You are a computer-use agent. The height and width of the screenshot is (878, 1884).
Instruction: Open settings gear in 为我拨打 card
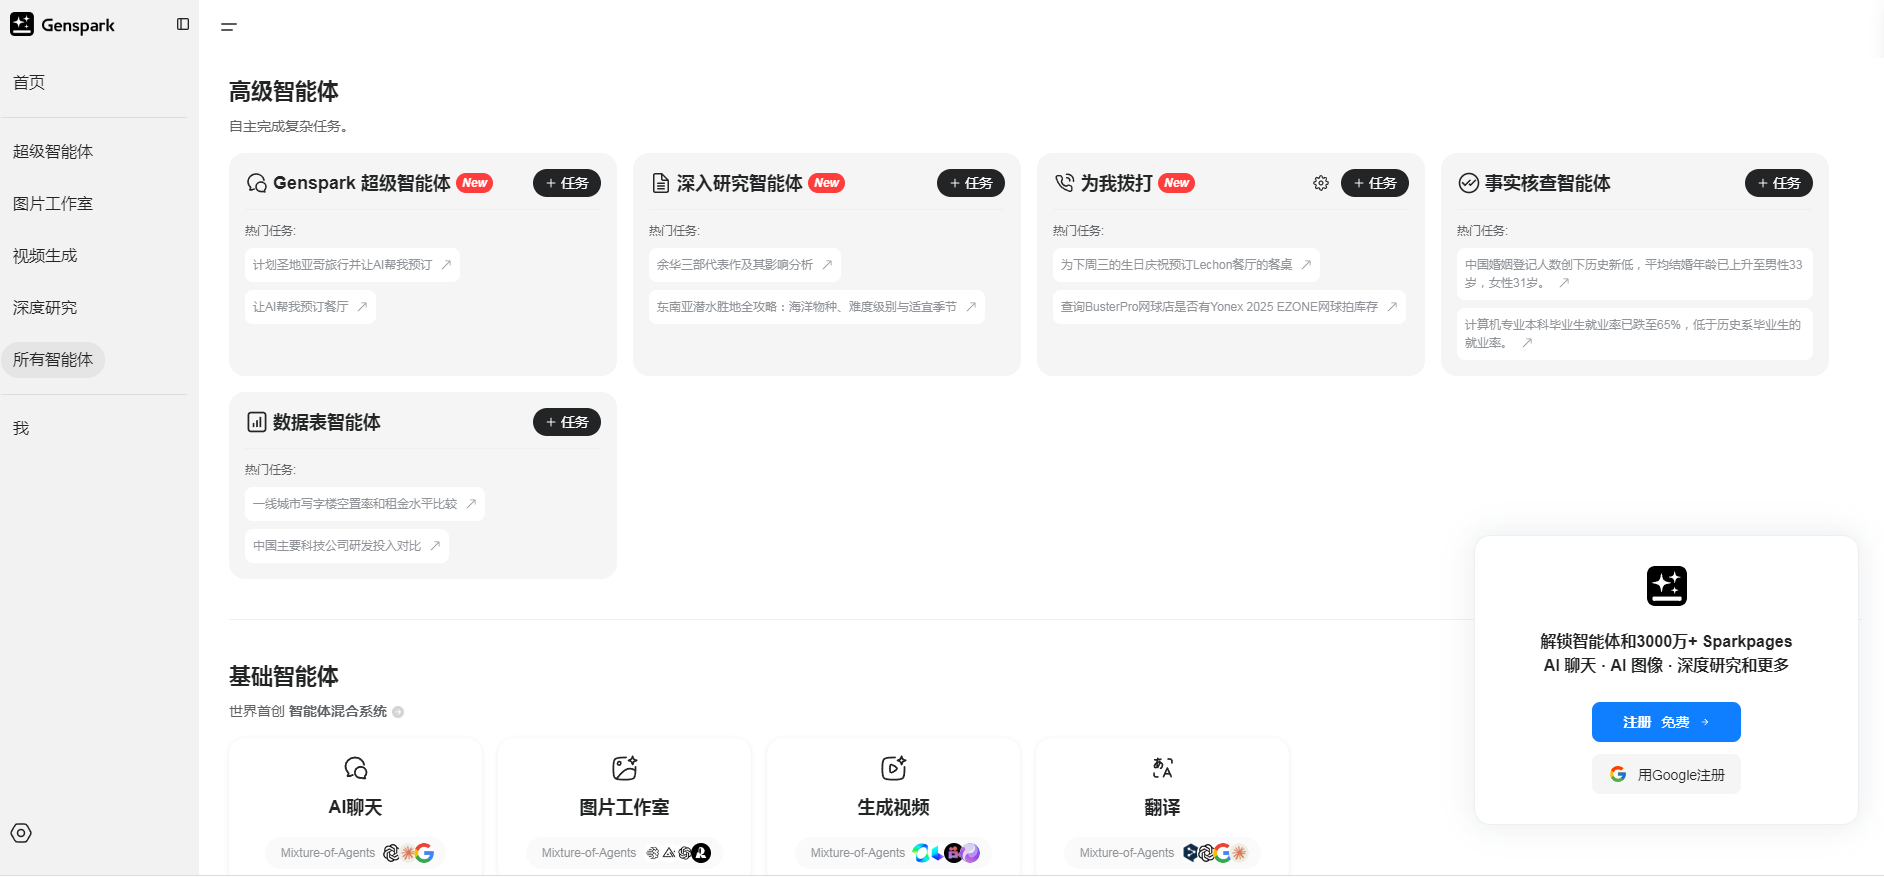1321,183
